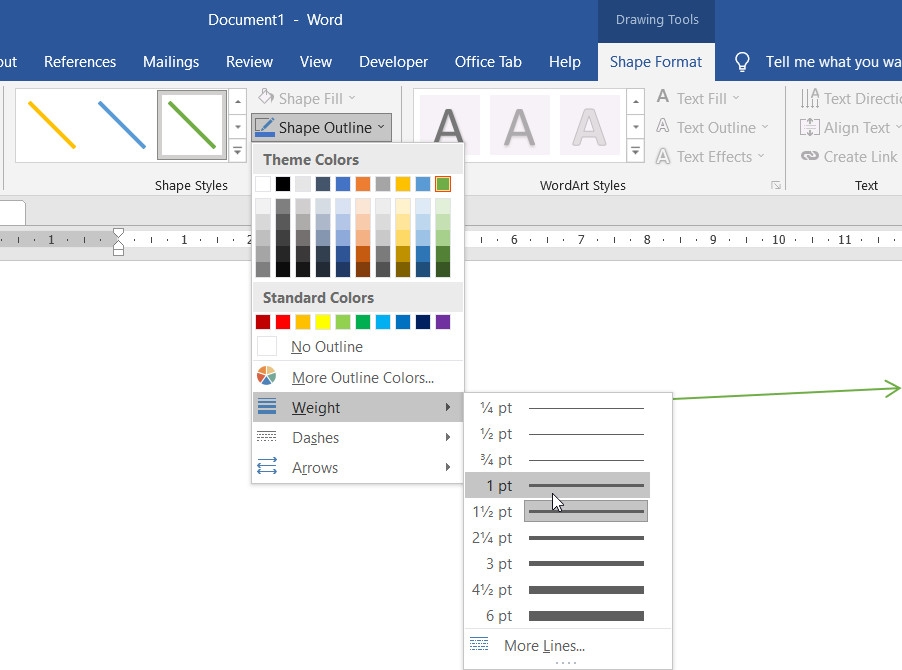This screenshot has height=670, width=902.
Task: Pick the standard red color swatch
Action: (283, 322)
